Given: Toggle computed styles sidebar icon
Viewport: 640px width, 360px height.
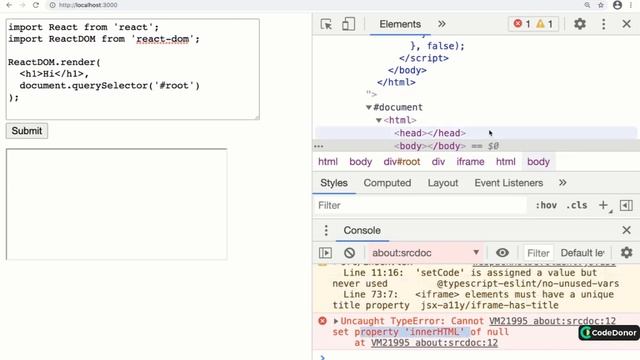Looking at the screenshot, I should [x=626, y=205].
